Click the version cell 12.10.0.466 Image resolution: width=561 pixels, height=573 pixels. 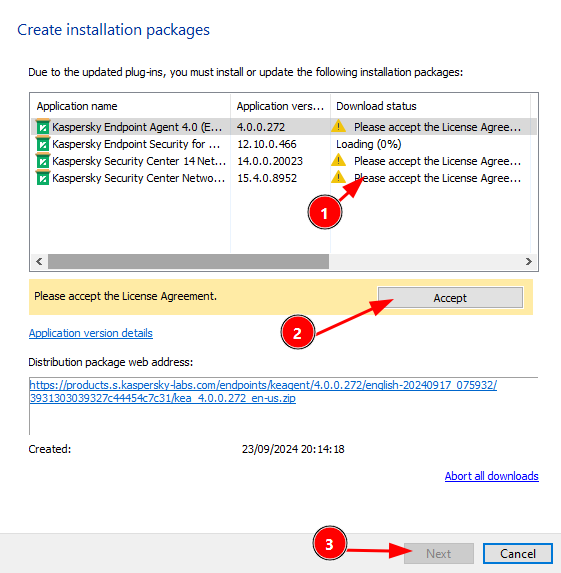click(x=267, y=144)
